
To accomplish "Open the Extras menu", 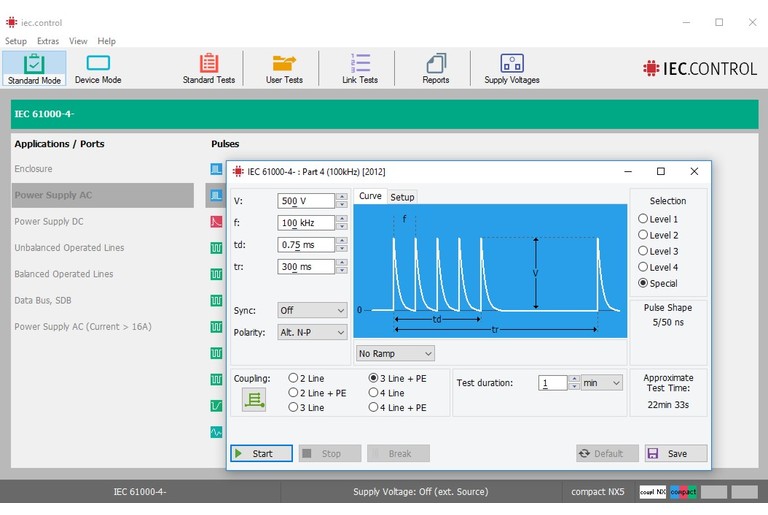I will pyautogui.click(x=48, y=41).
